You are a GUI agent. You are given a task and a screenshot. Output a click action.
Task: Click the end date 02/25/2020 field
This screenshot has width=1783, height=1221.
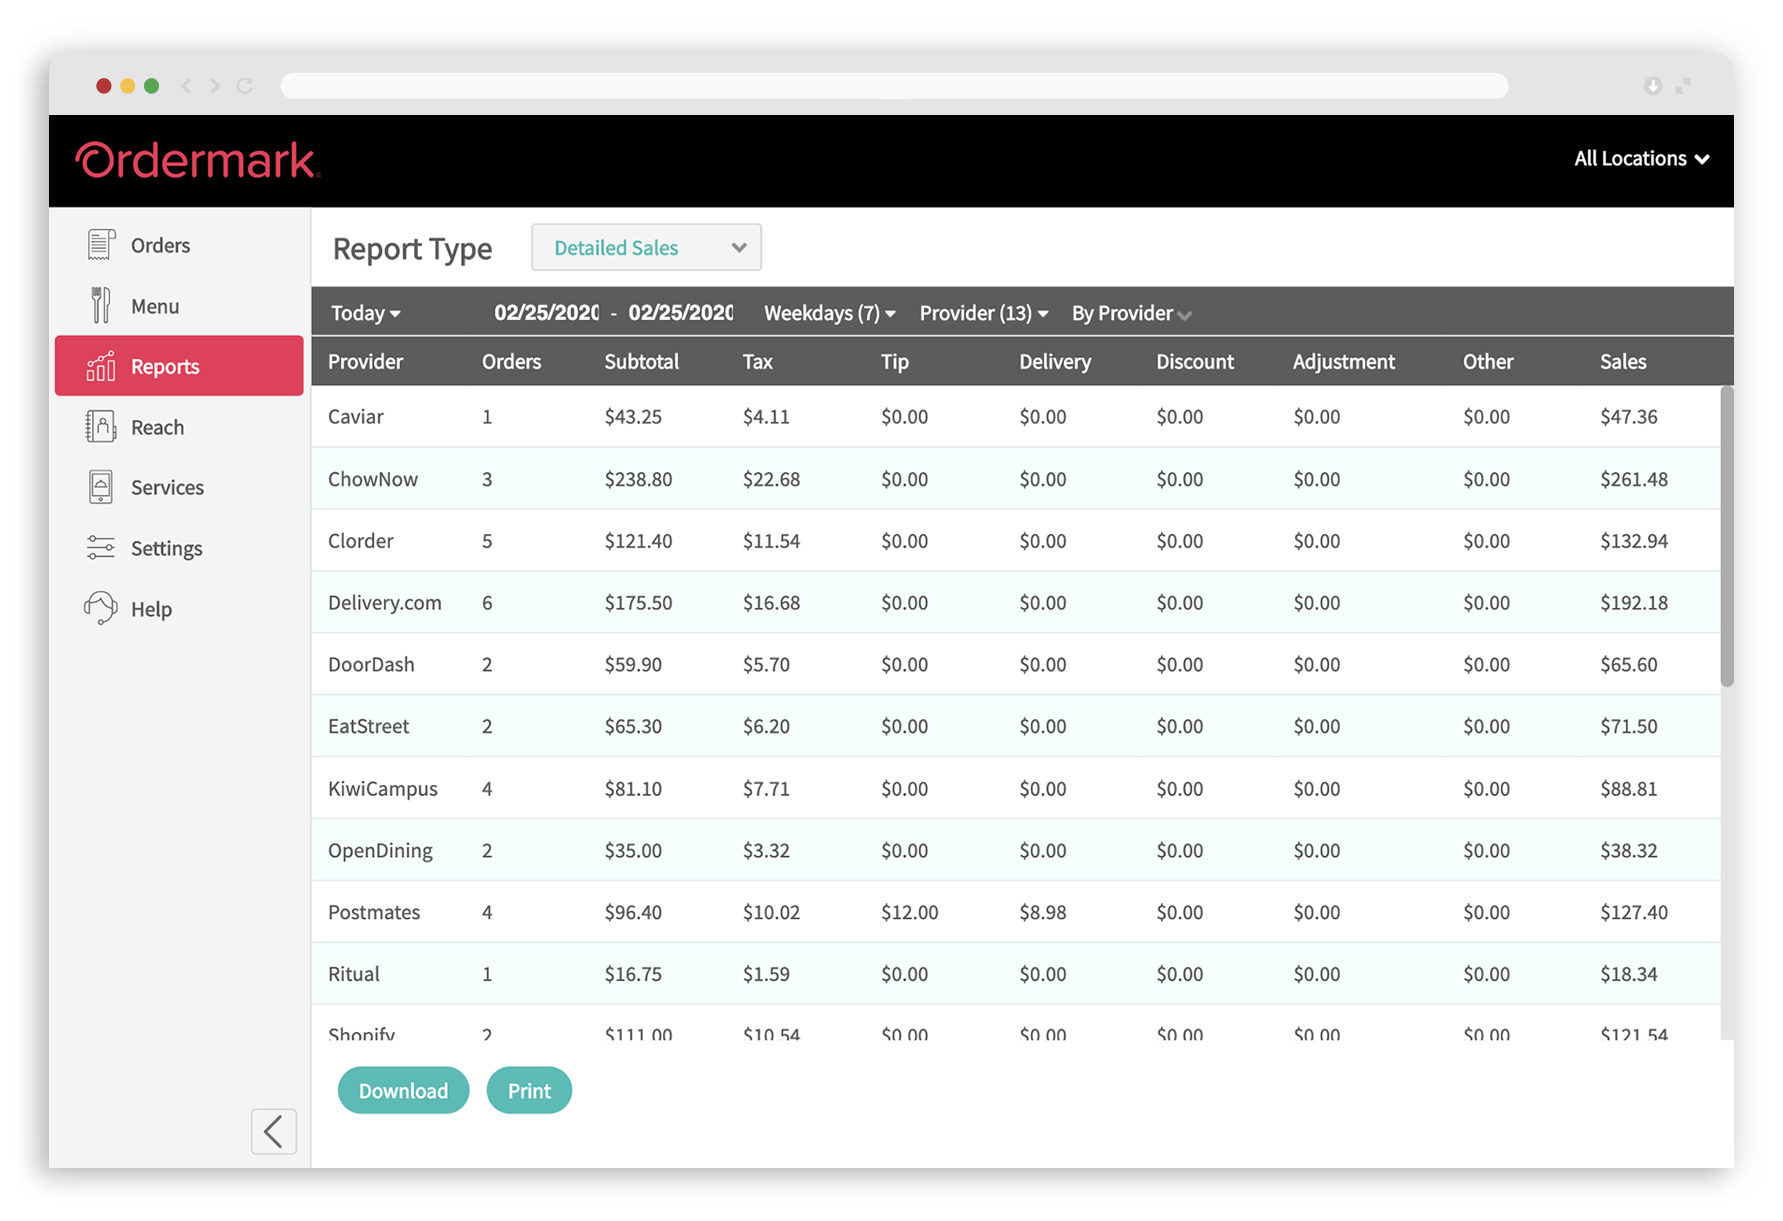[x=681, y=312]
